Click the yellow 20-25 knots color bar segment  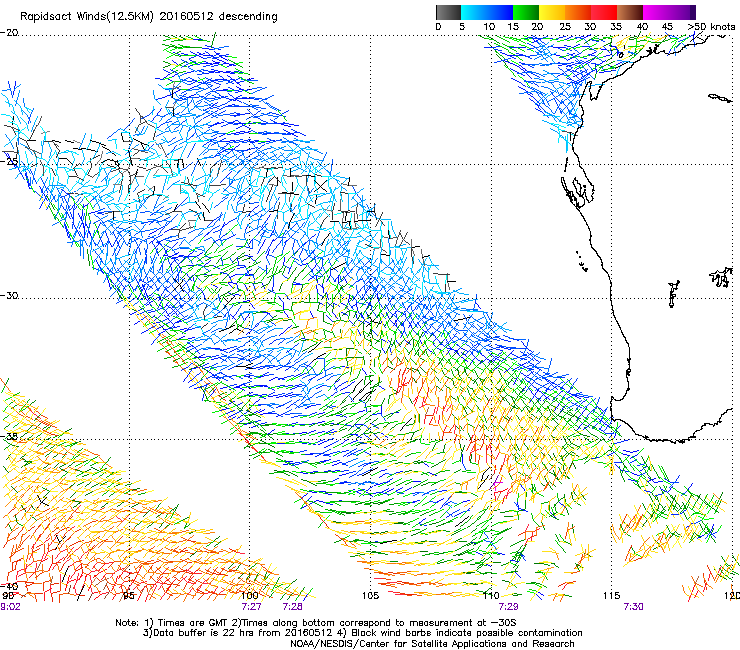pyautogui.click(x=552, y=12)
